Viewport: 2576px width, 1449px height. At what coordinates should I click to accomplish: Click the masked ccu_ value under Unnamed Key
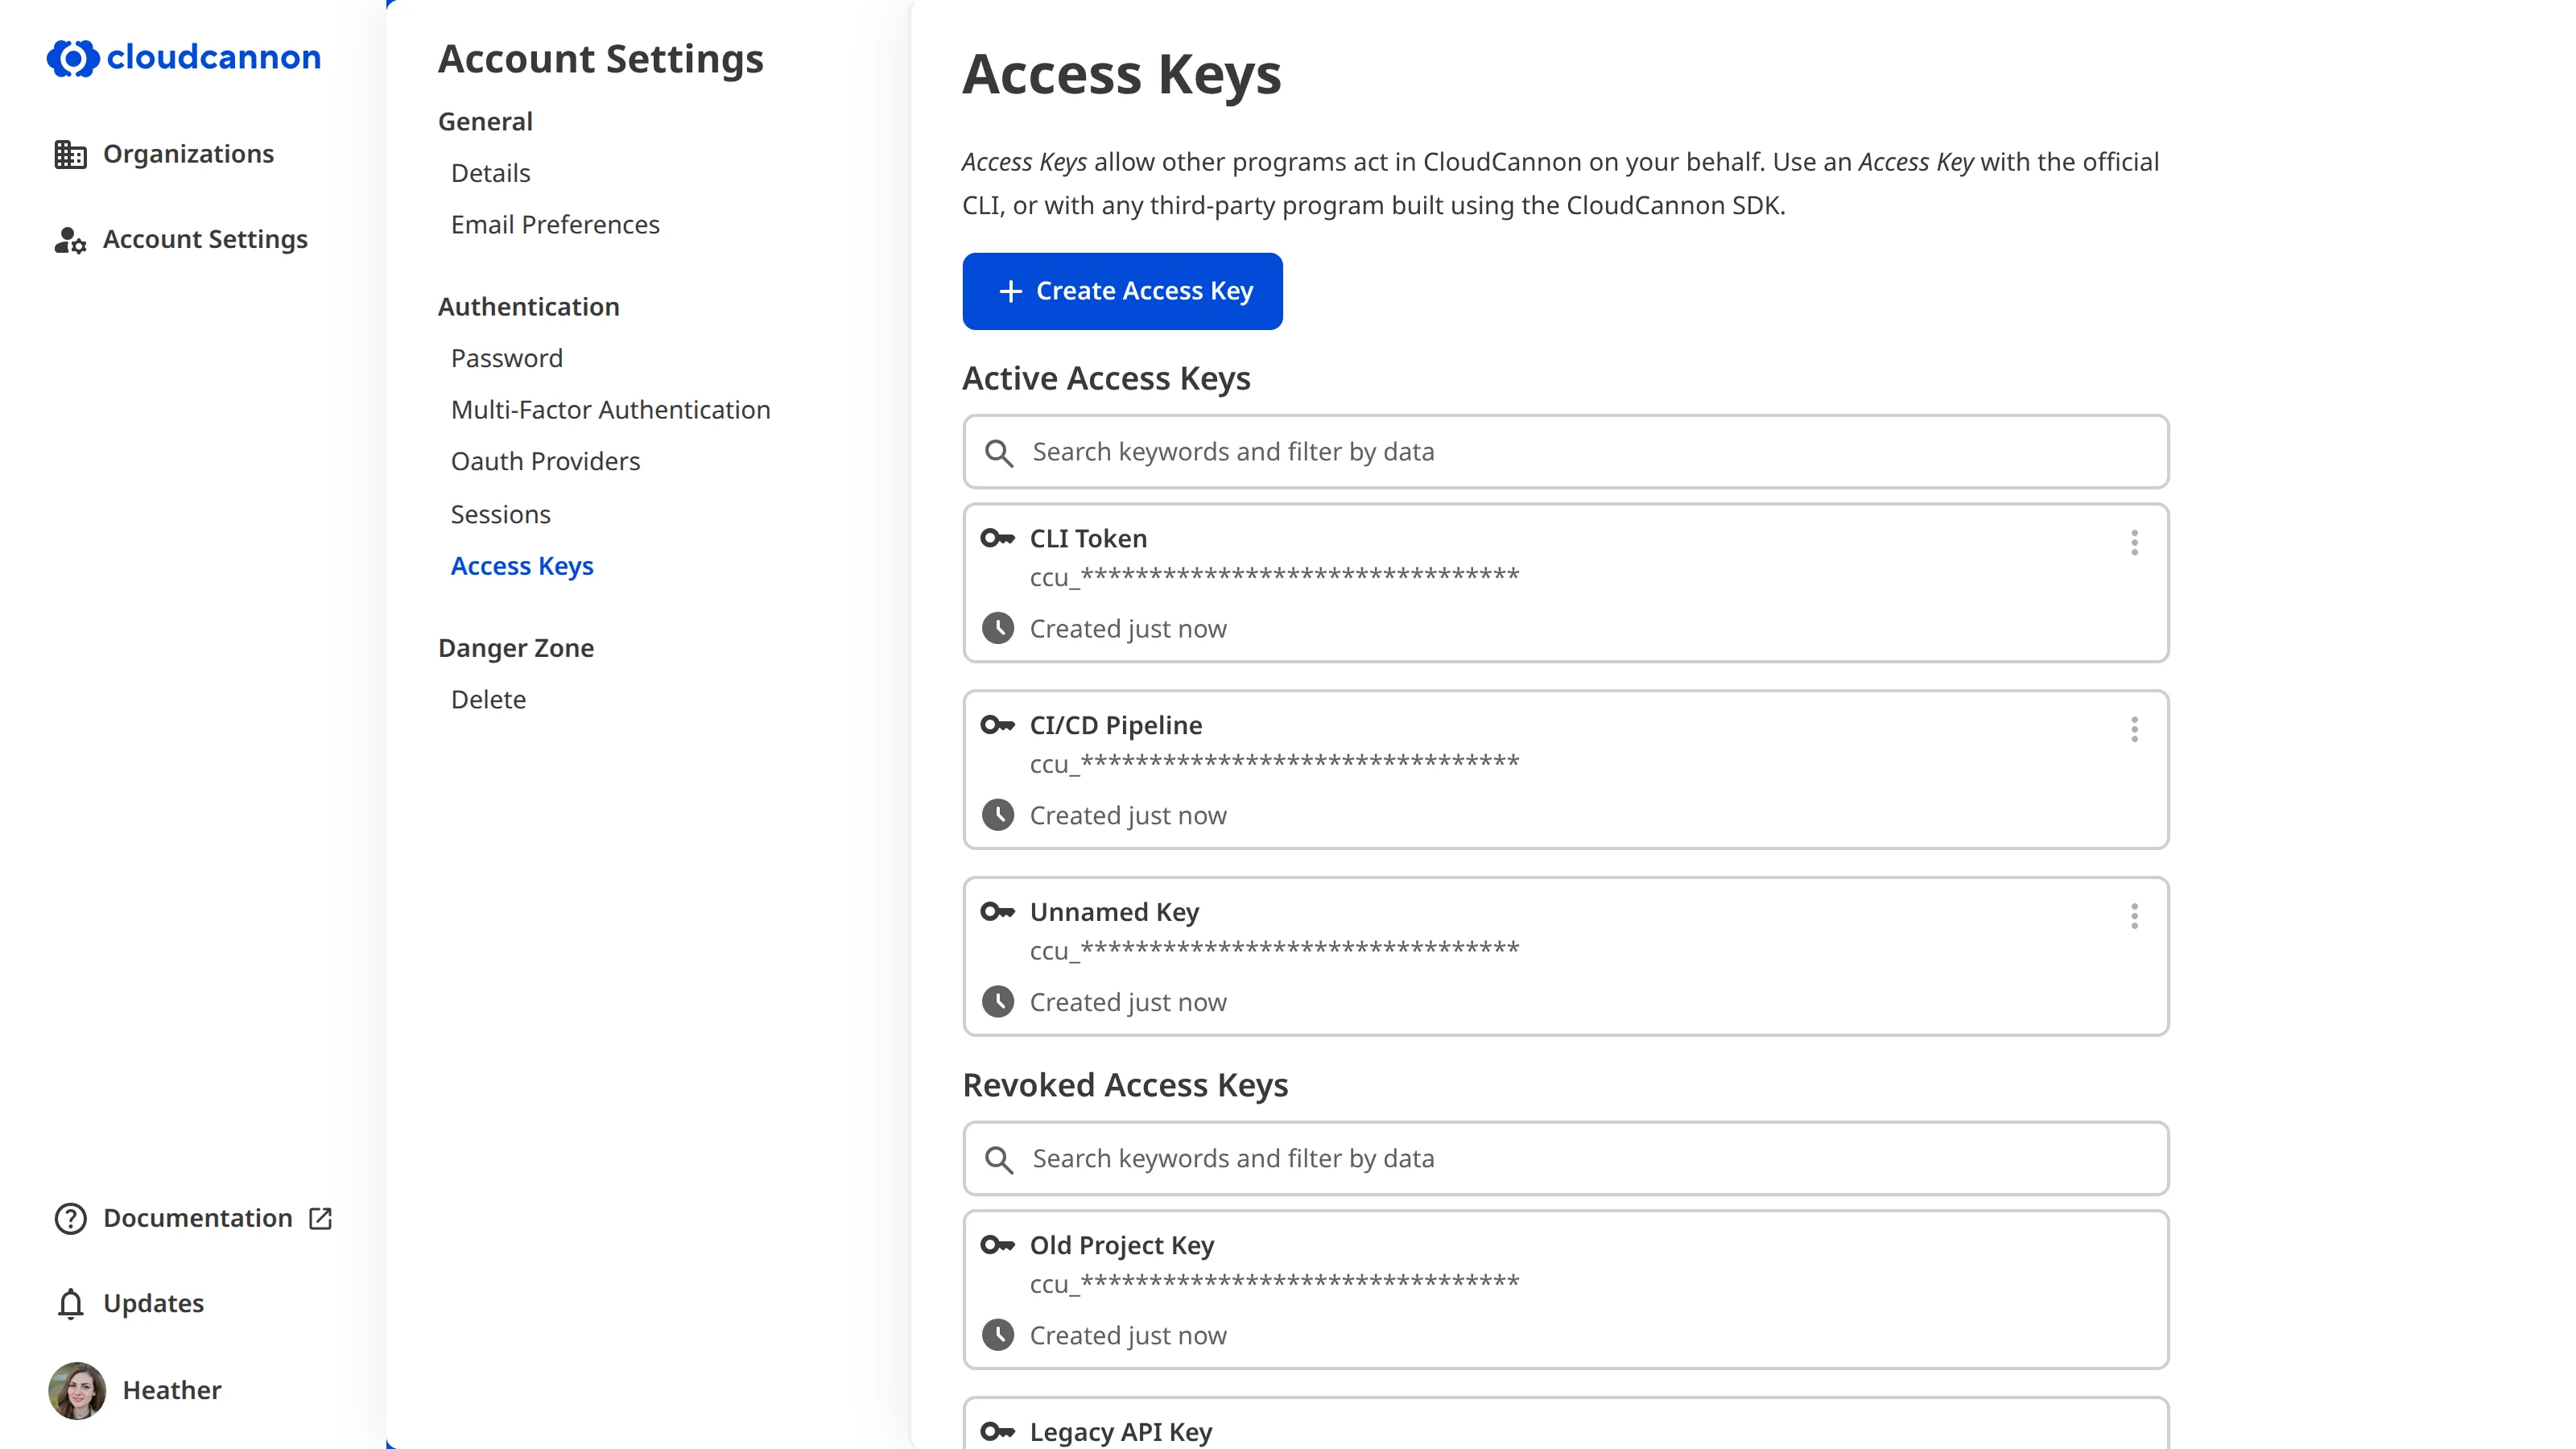pos(1275,950)
